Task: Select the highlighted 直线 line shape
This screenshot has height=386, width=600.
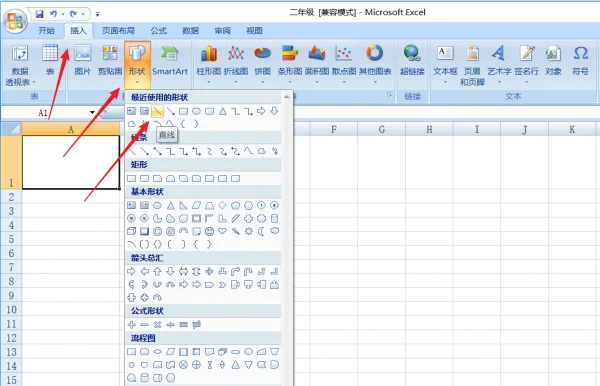Action: [x=157, y=111]
